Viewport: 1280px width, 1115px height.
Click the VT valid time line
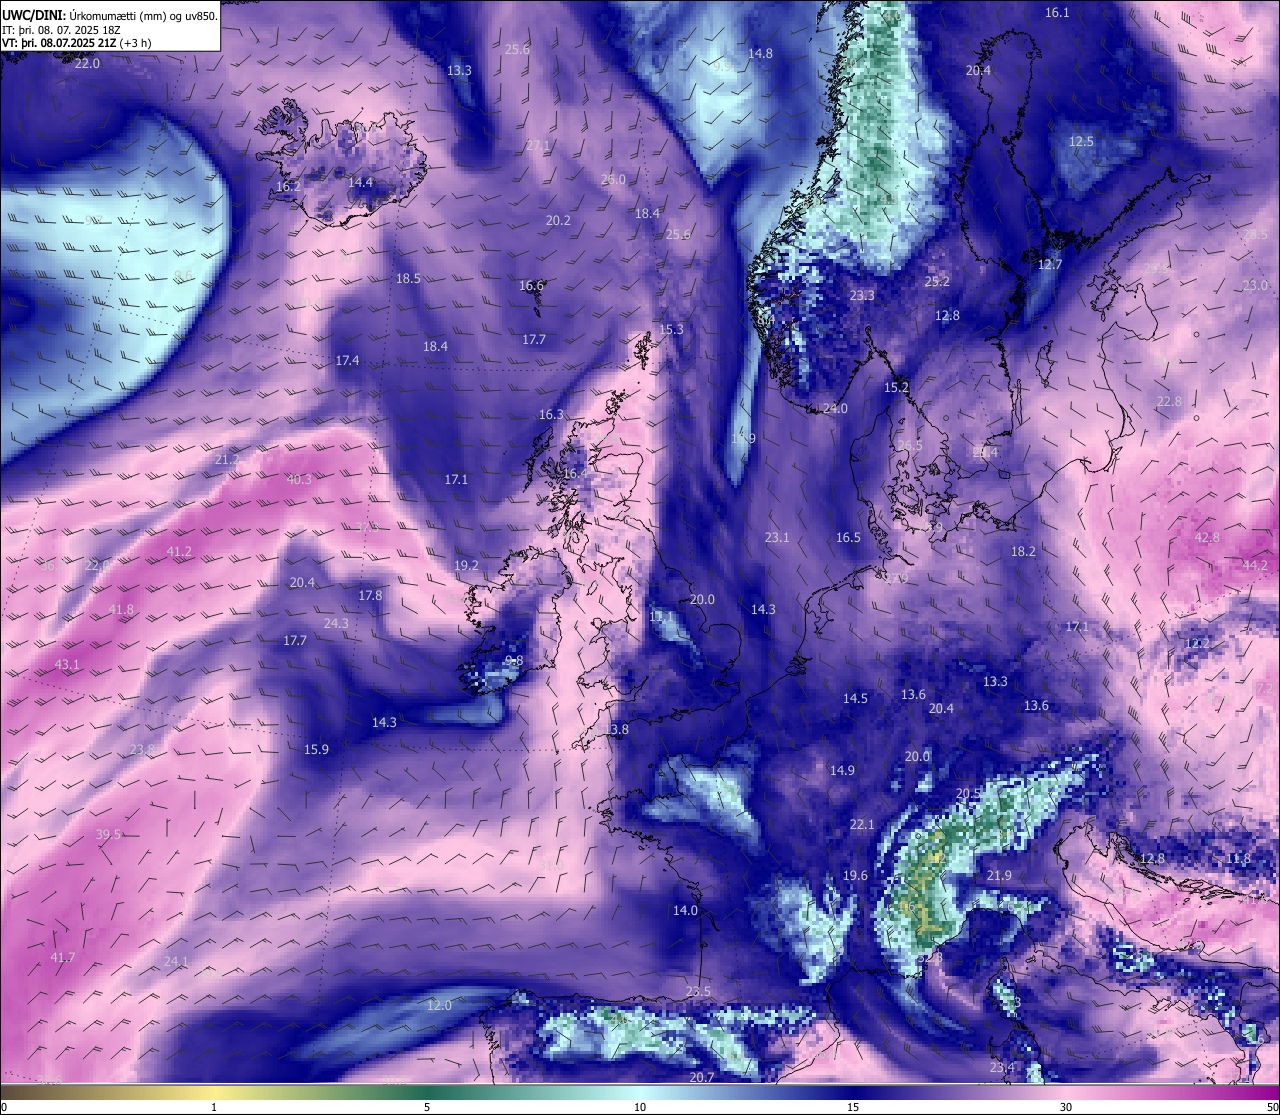[77, 42]
